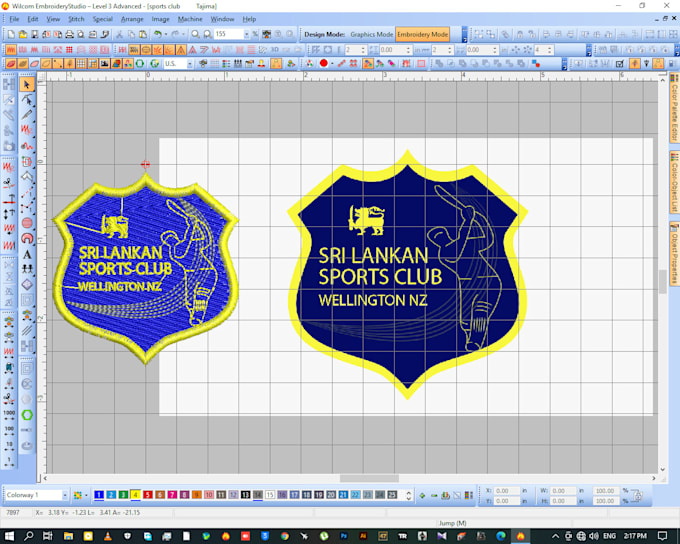Open the Color Palette Editor side panel

click(x=674, y=107)
